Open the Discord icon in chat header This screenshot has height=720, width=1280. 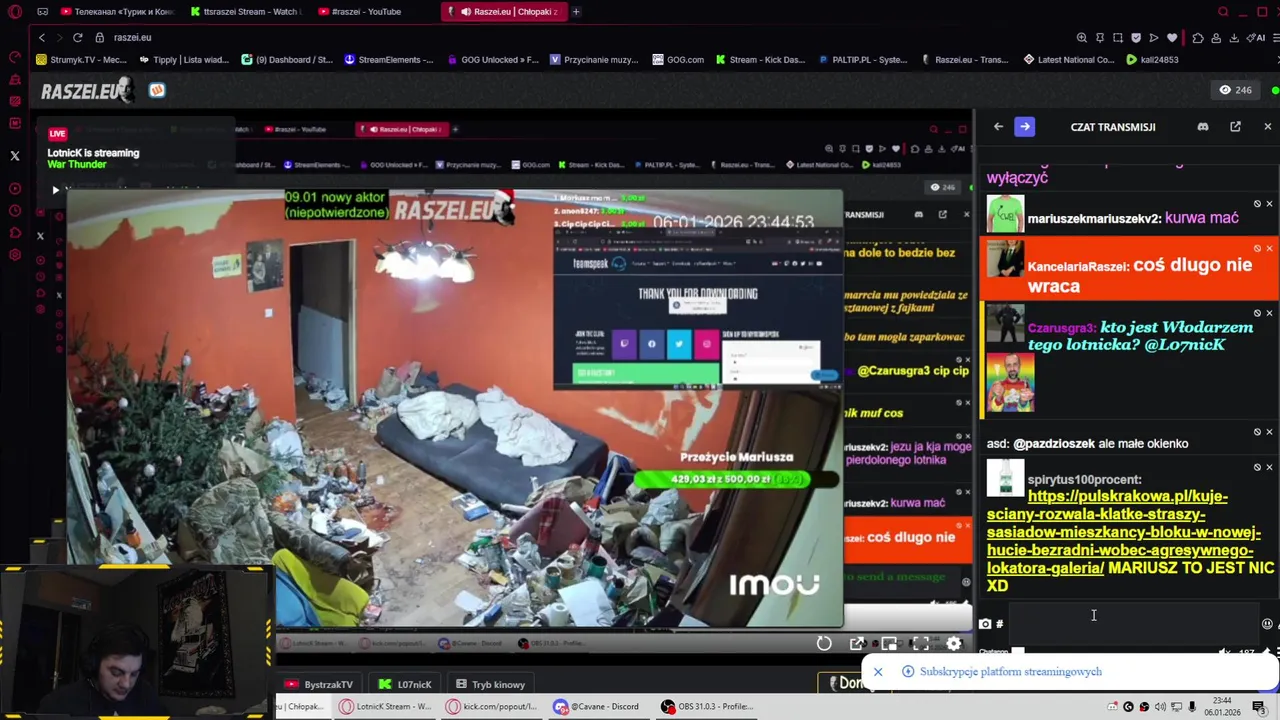tap(1203, 127)
